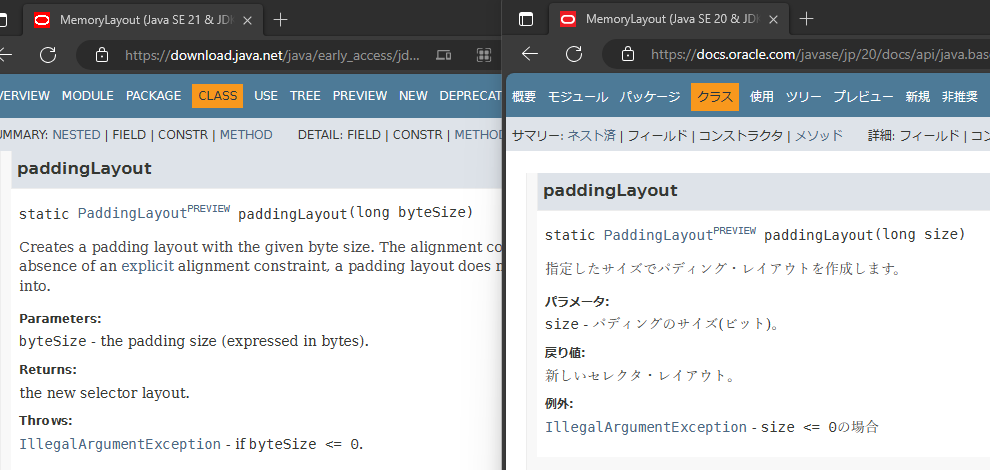Click the device/app icon in left address bar

(444, 55)
